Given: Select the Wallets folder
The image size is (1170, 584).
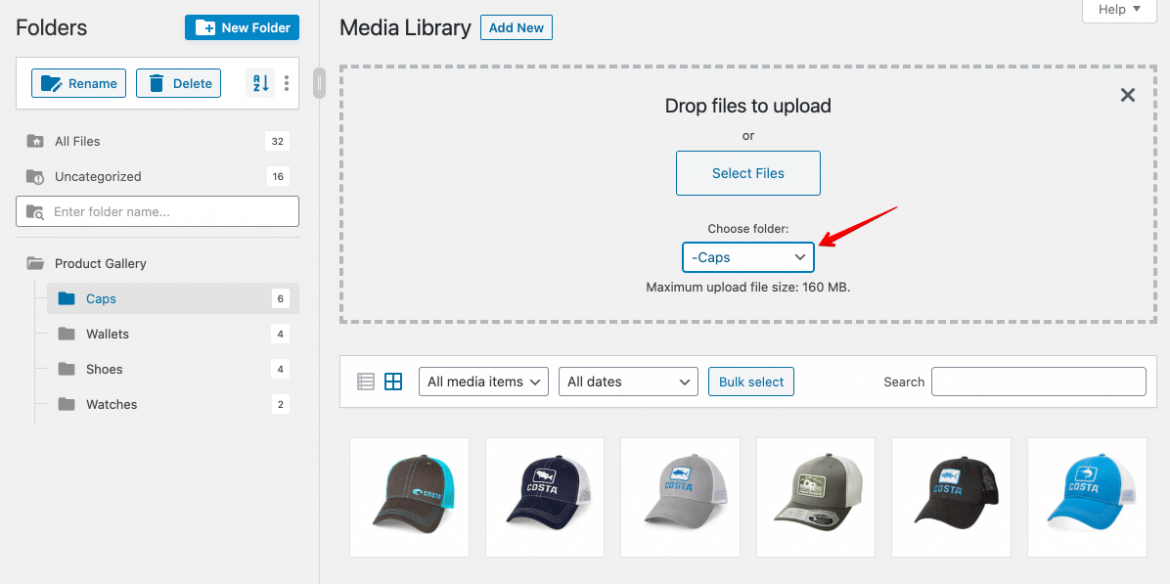Looking at the screenshot, I should pos(106,333).
